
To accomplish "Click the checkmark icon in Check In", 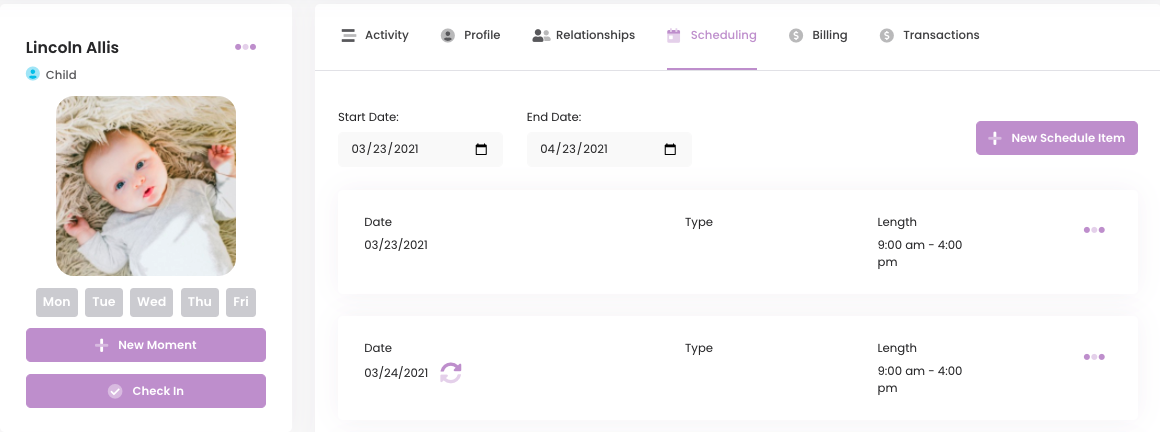I will [x=115, y=391].
